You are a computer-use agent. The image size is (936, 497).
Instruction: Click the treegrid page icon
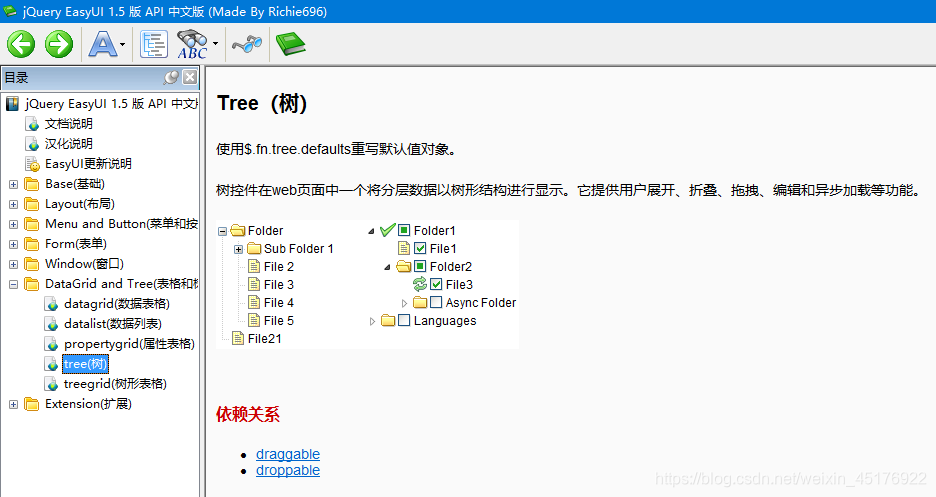point(51,384)
